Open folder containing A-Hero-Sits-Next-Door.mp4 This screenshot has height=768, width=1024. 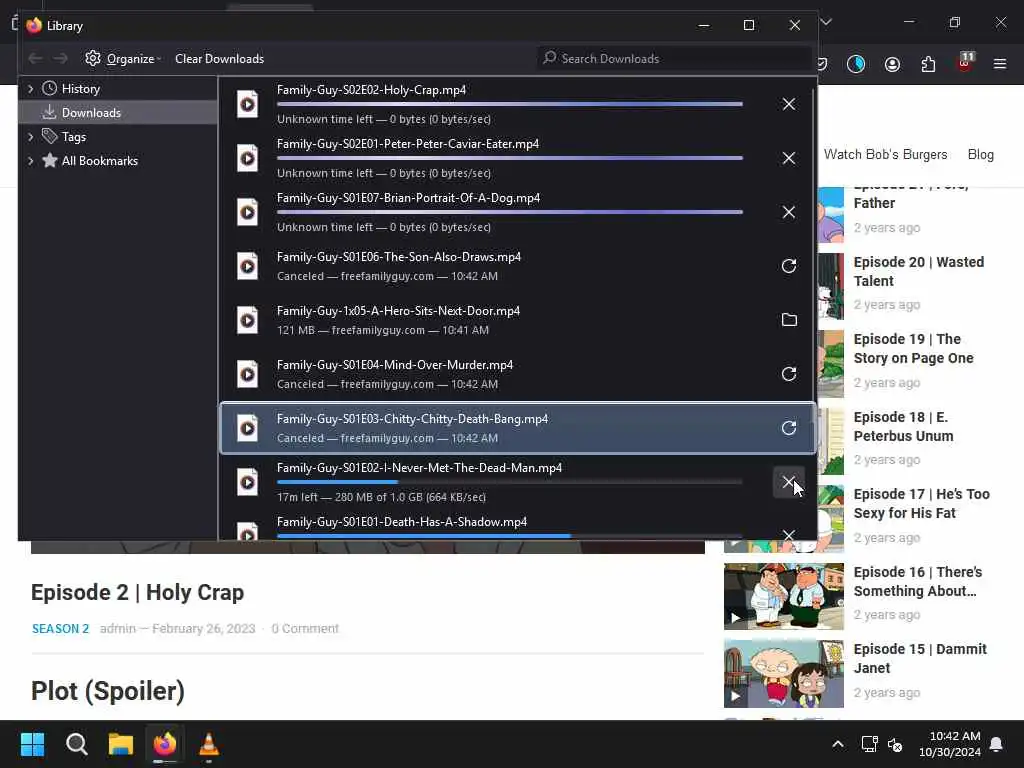(x=789, y=320)
